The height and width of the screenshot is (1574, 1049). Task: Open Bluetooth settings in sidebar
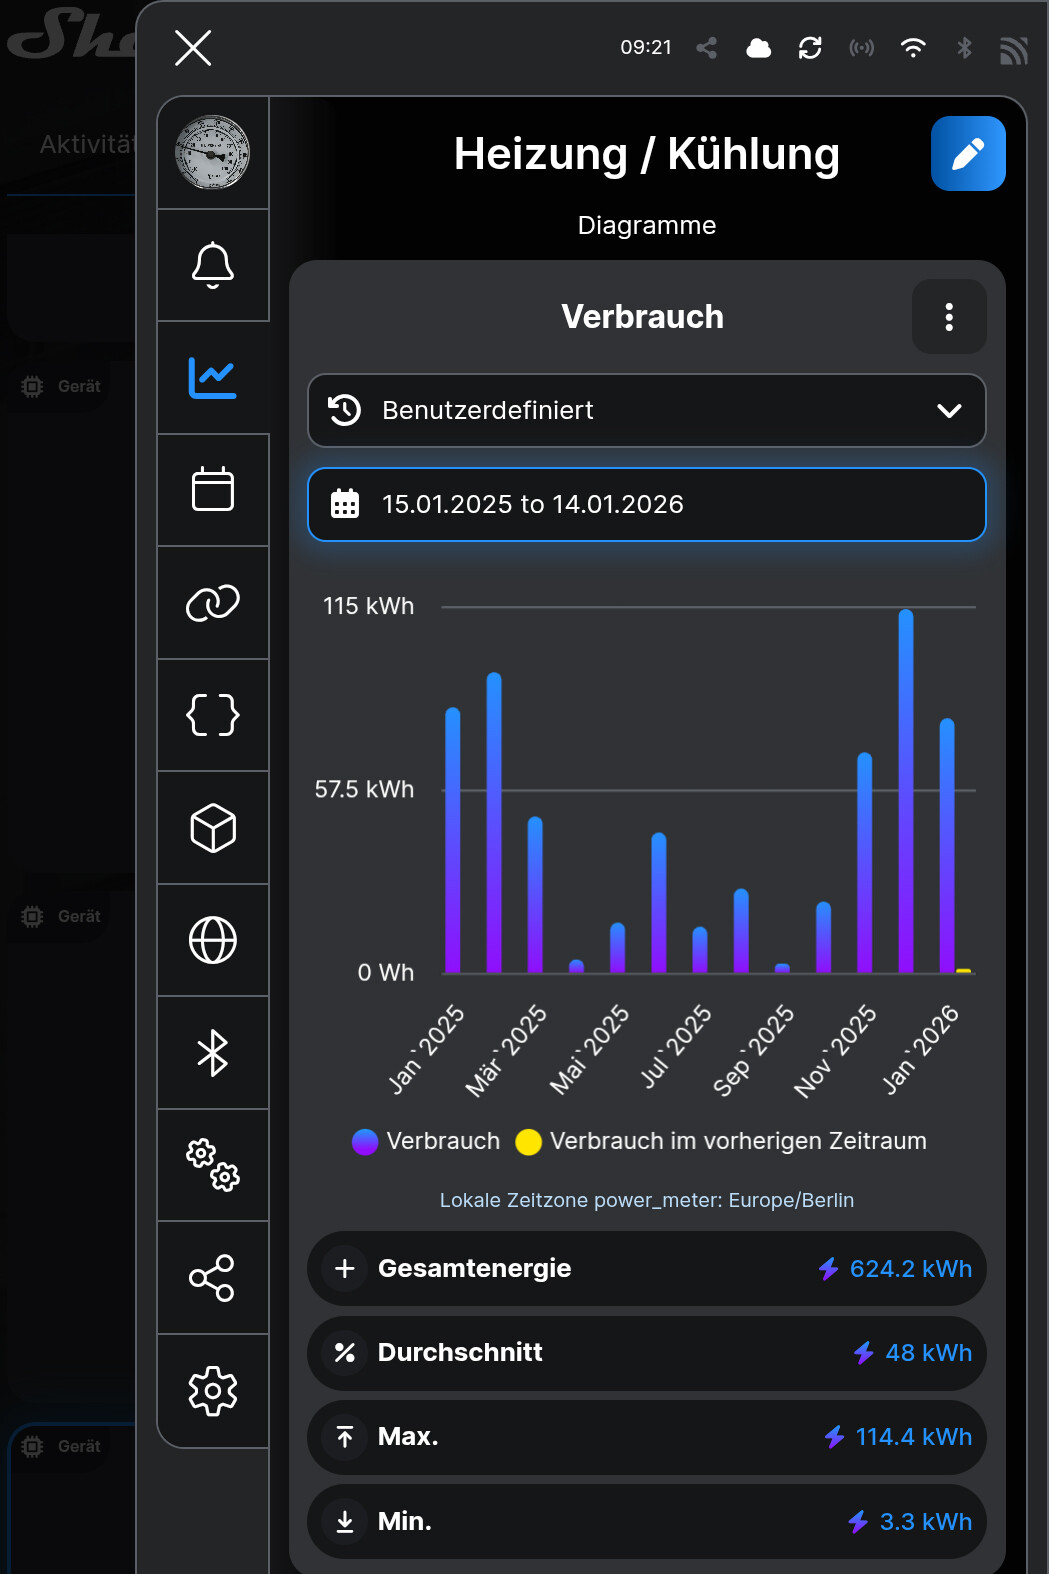click(x=213, y=1053)
